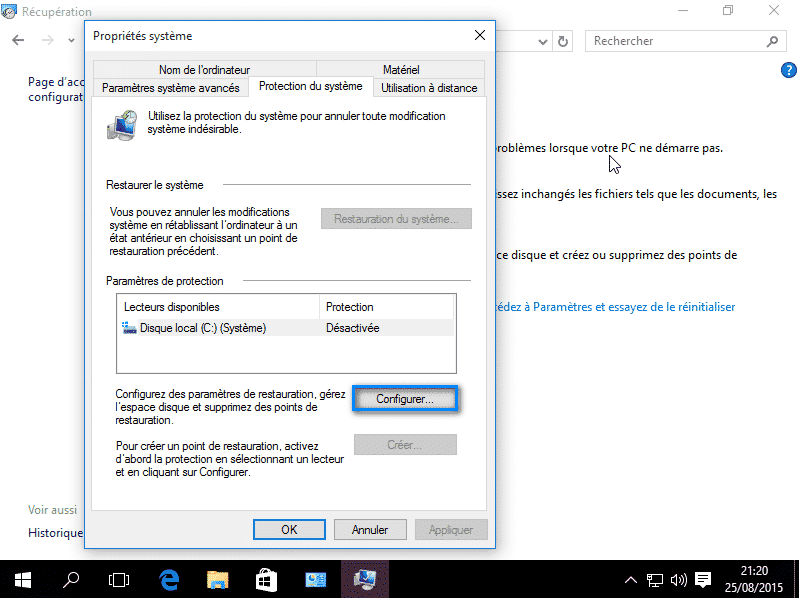Screen dimensions: 799x598
Task: Click the volume icon in system tray
Action: point(679,579)
